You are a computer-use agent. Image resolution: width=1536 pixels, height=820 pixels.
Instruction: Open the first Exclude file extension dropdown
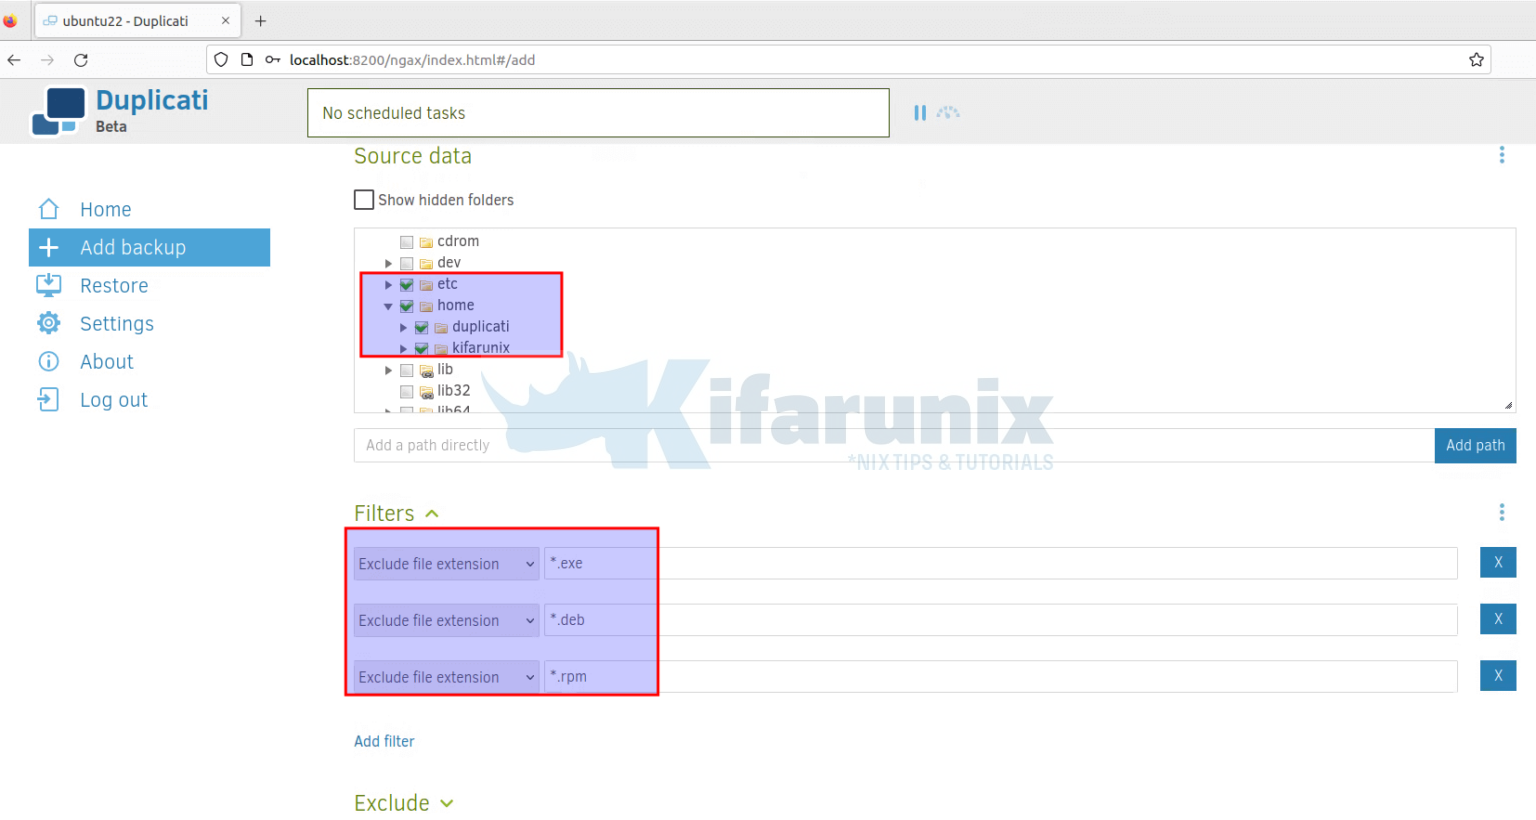point(445,563)
